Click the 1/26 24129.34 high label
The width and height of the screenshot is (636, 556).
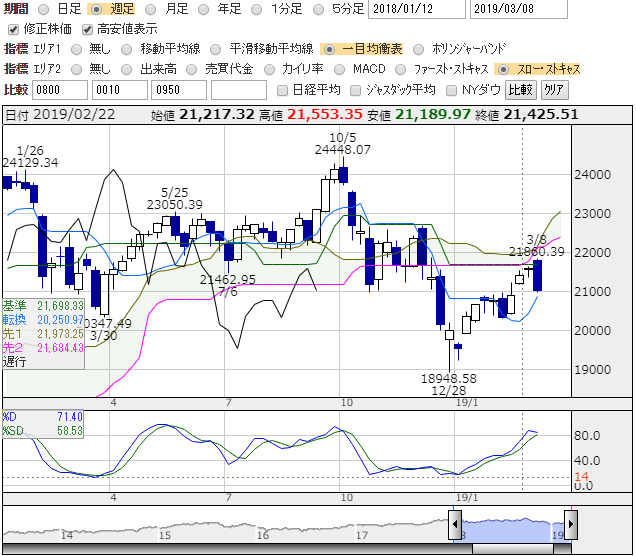pyautogui.click(x=30, y=157)
